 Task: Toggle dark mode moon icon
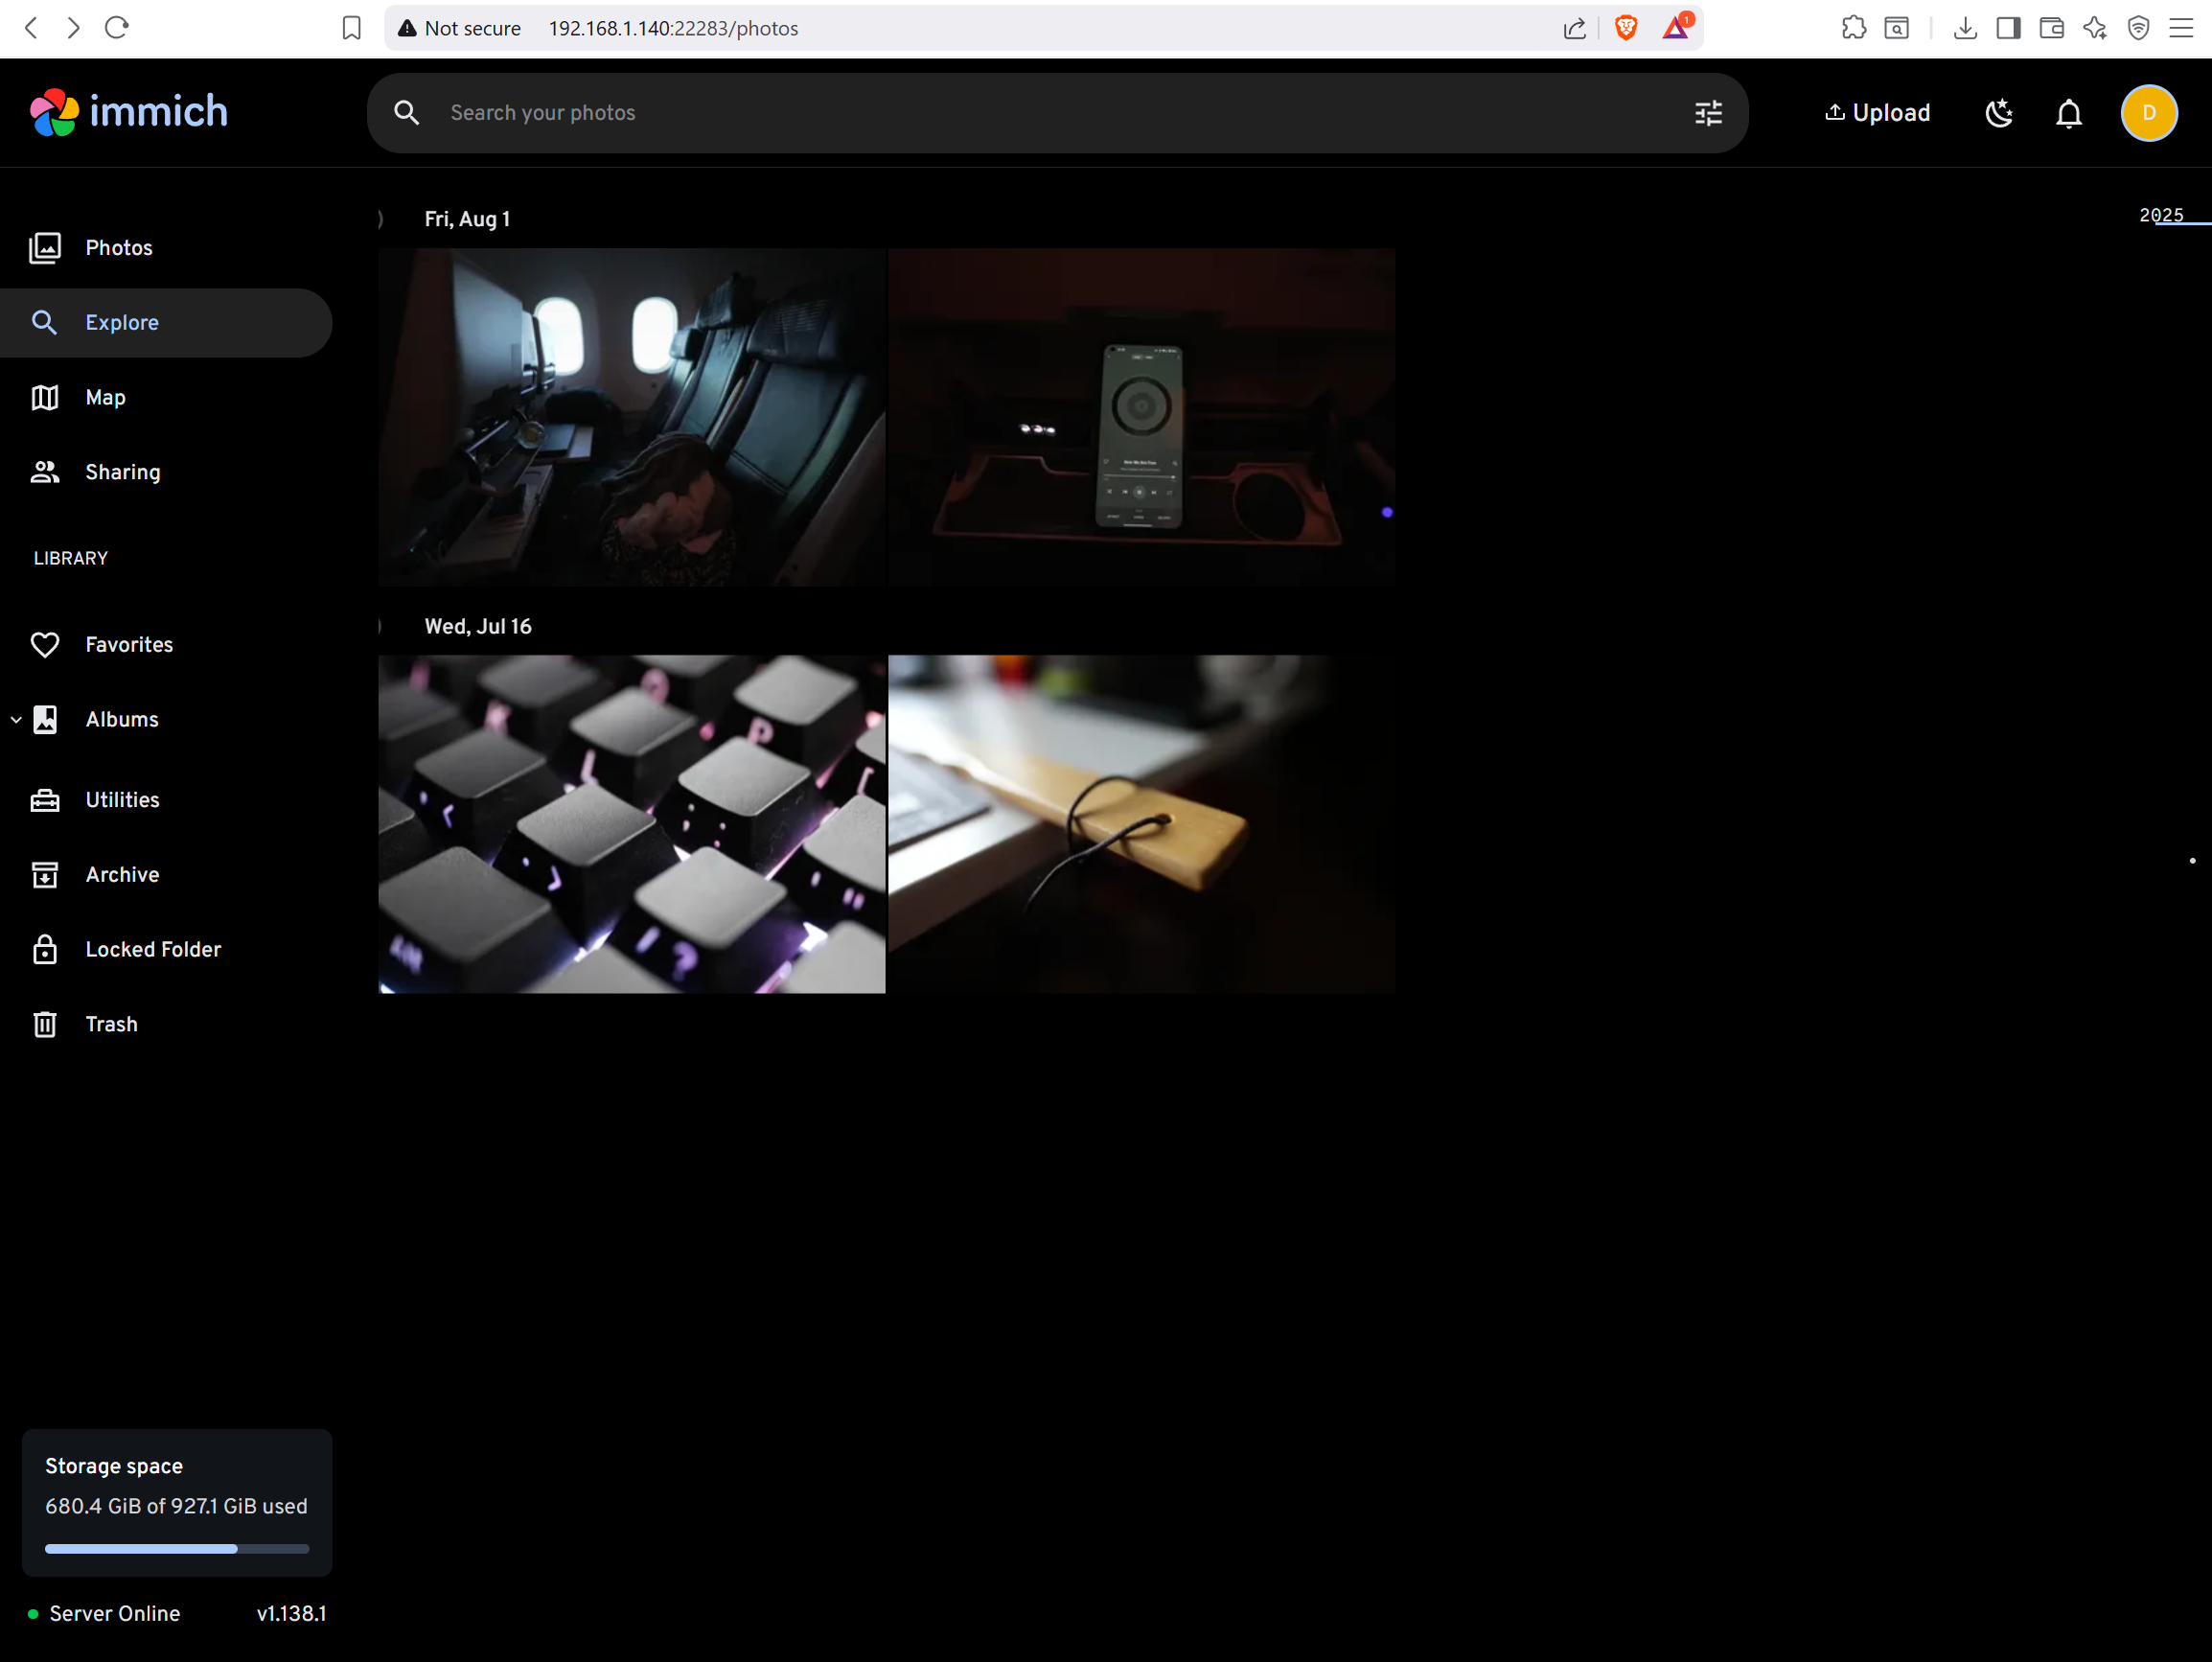pos(1998,113)
